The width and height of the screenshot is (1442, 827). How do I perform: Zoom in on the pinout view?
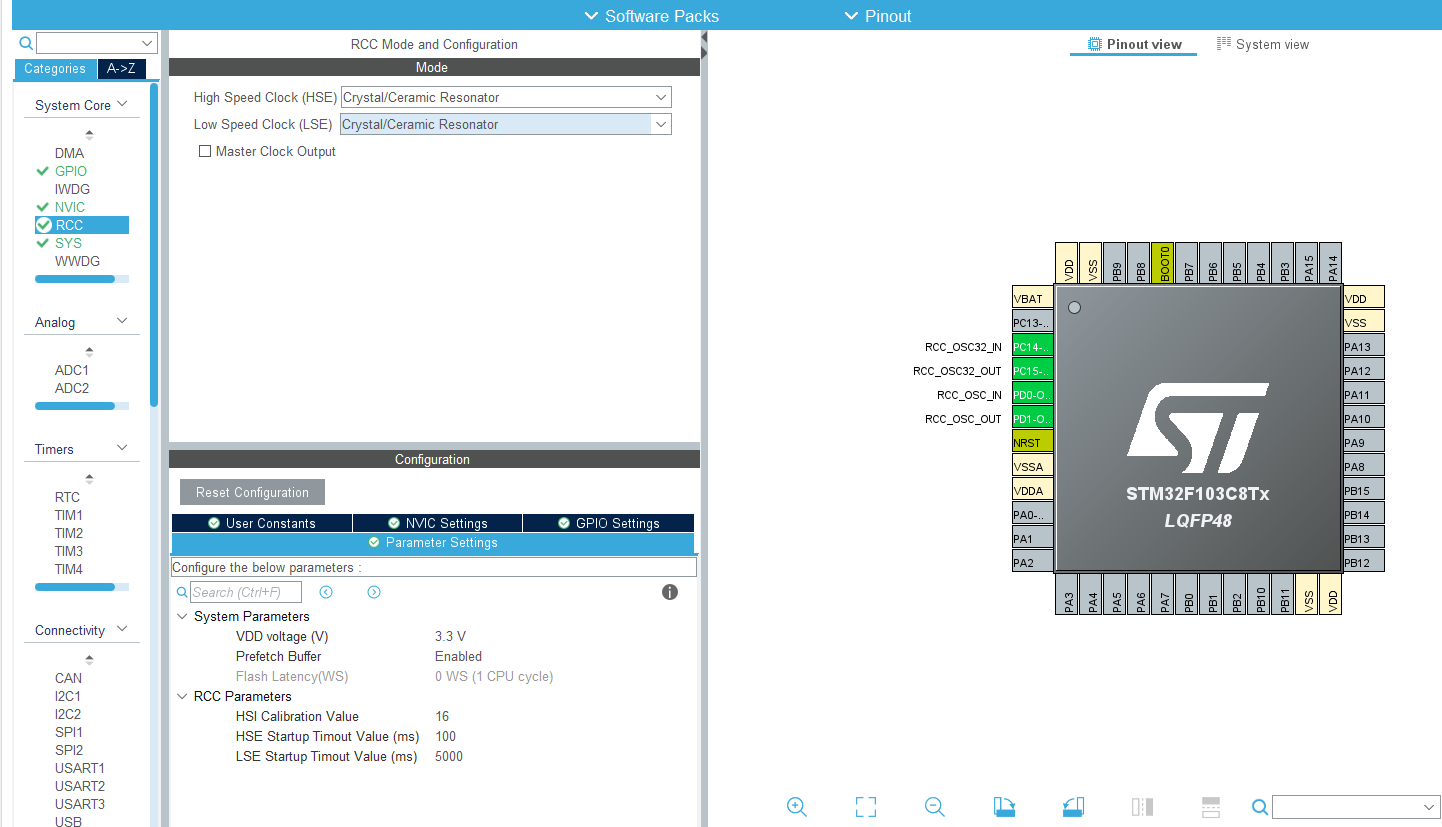797,807
